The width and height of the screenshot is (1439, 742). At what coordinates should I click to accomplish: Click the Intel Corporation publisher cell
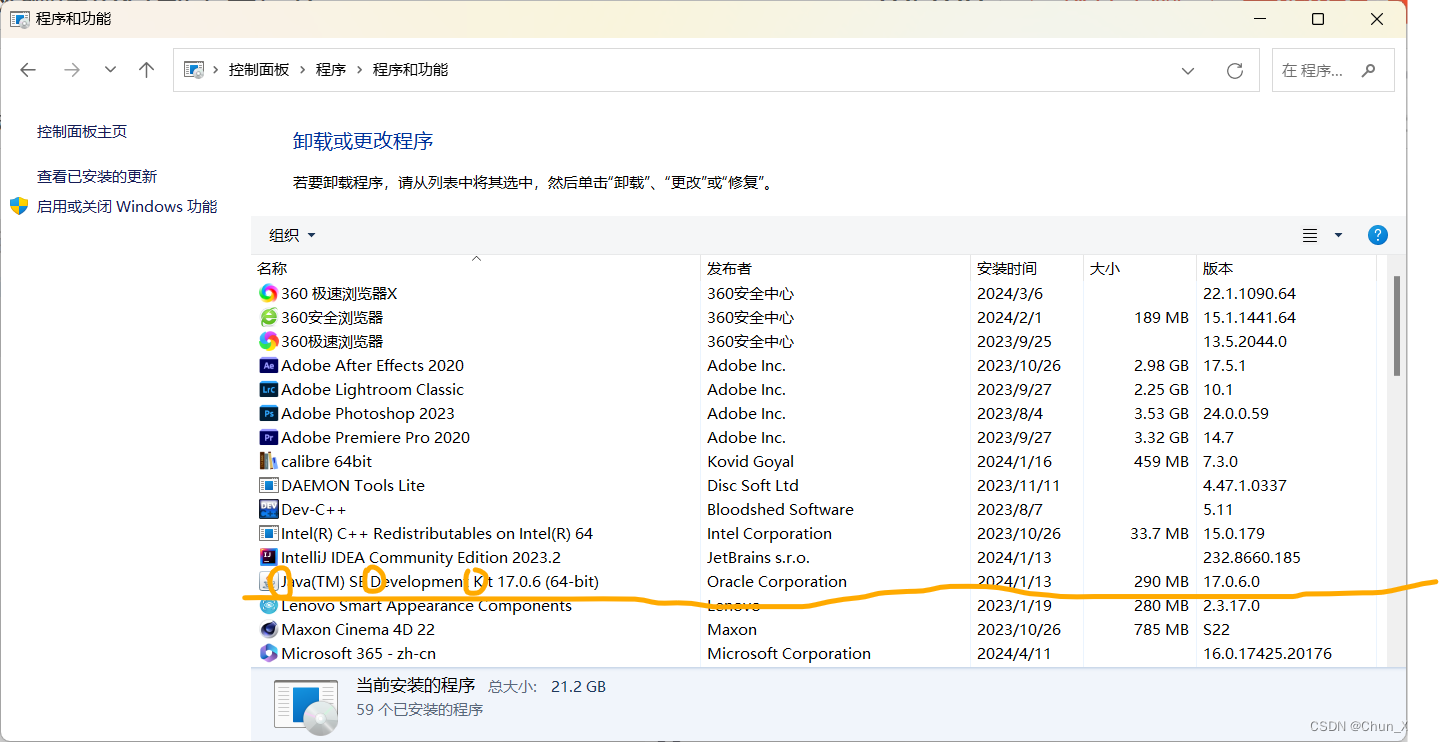(769, 534)
